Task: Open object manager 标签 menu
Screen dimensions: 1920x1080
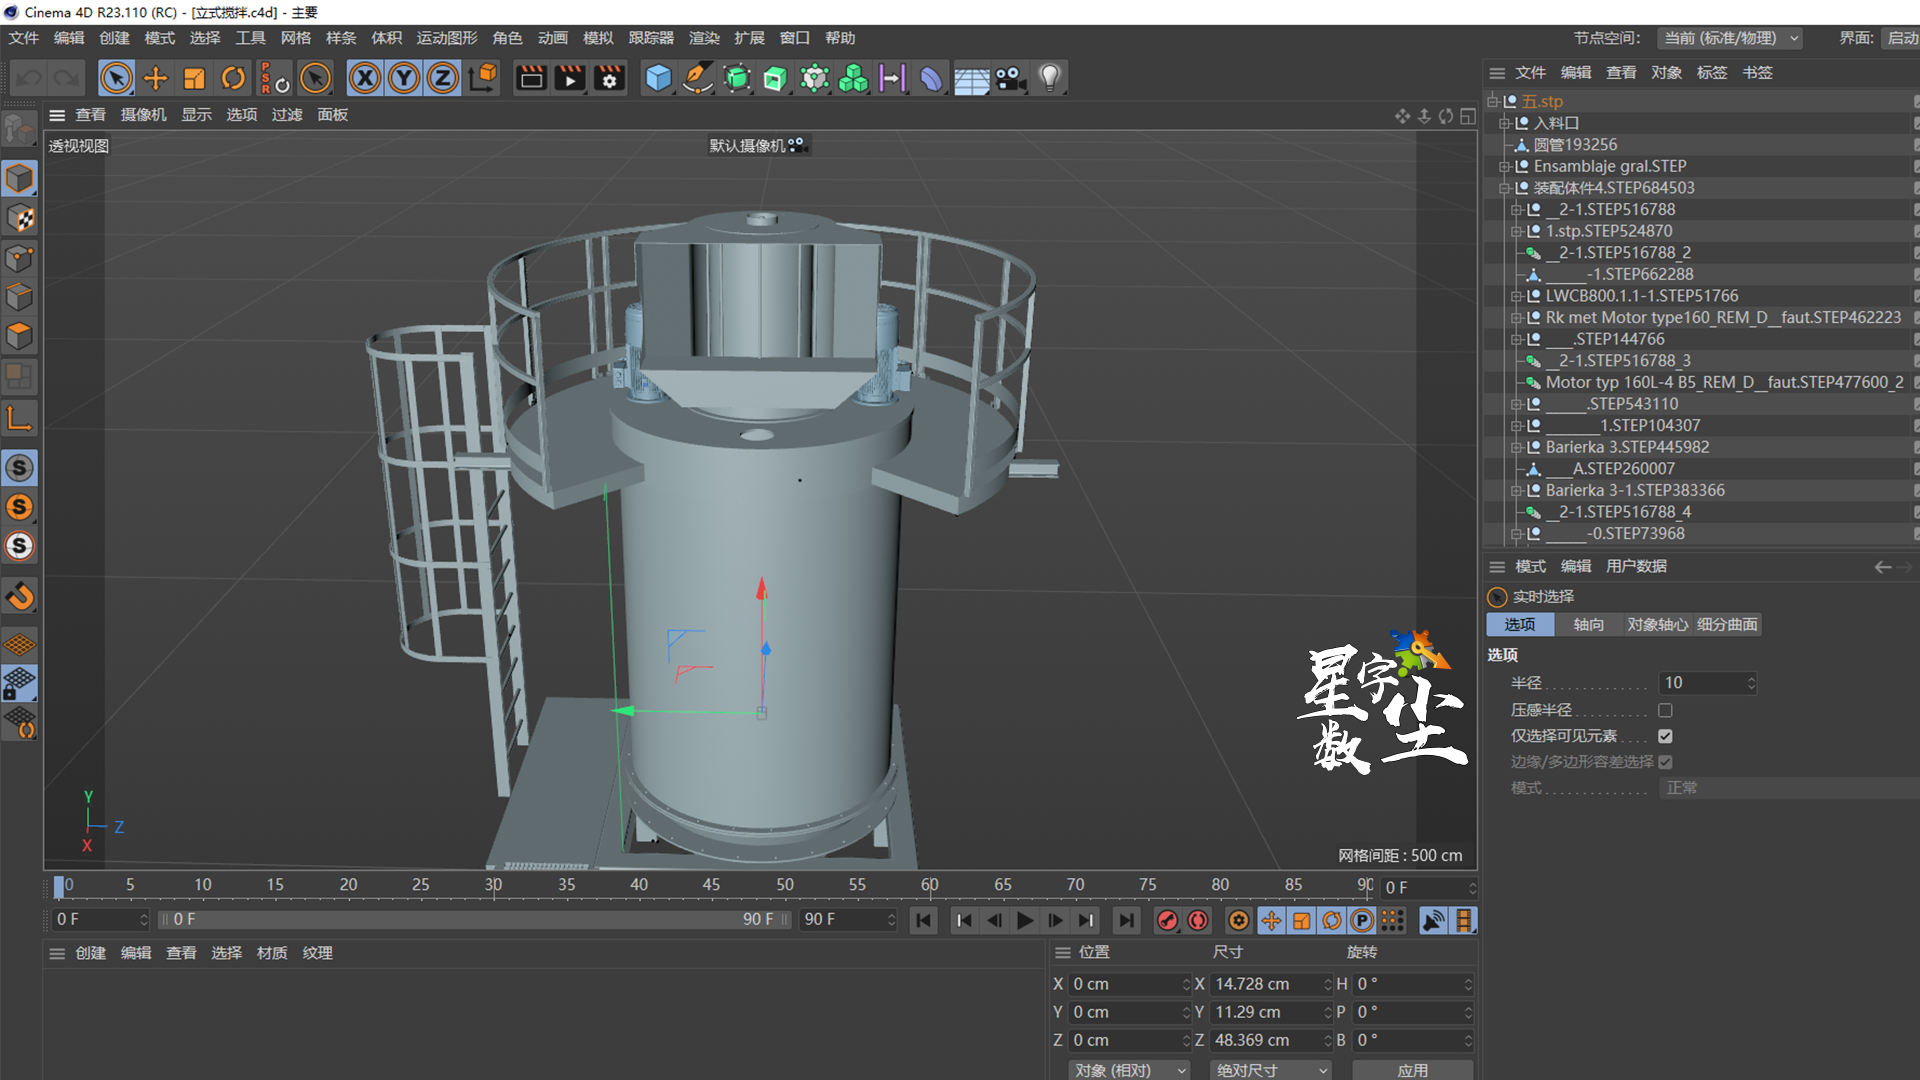Action: pyautogui.click(x=1712, y=73)
